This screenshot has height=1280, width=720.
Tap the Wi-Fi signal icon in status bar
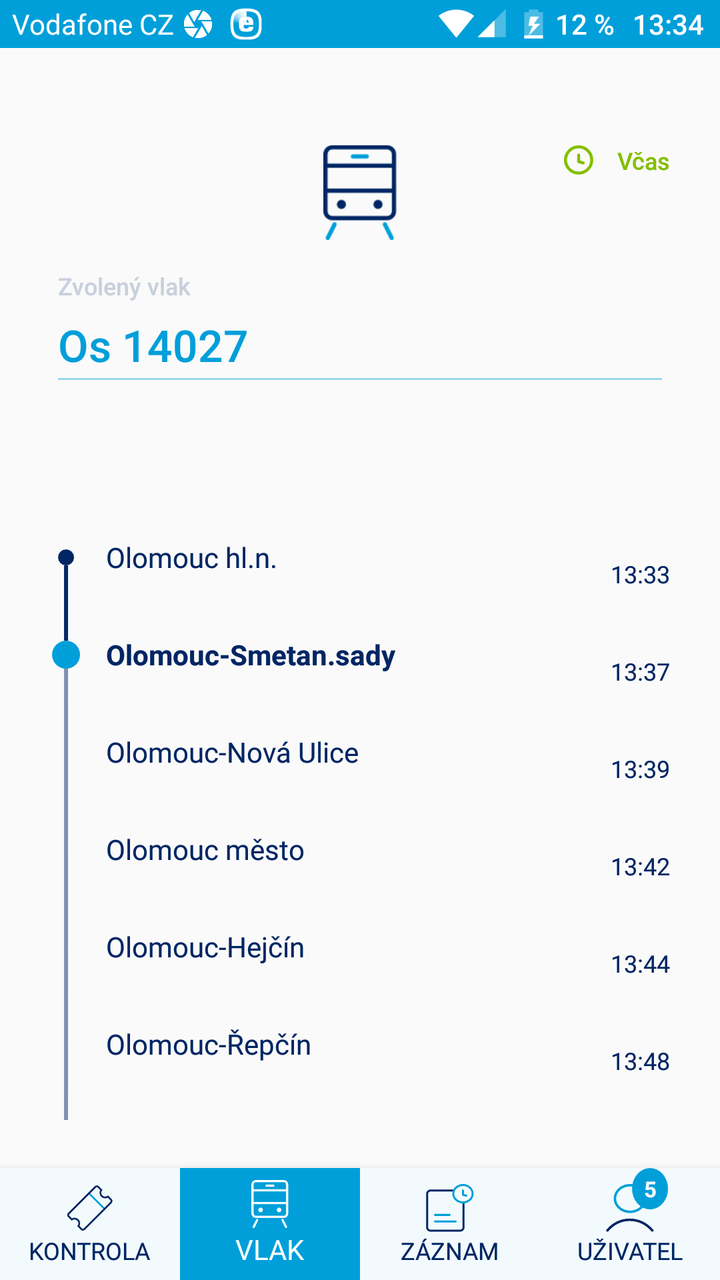(x=456, y=24)
